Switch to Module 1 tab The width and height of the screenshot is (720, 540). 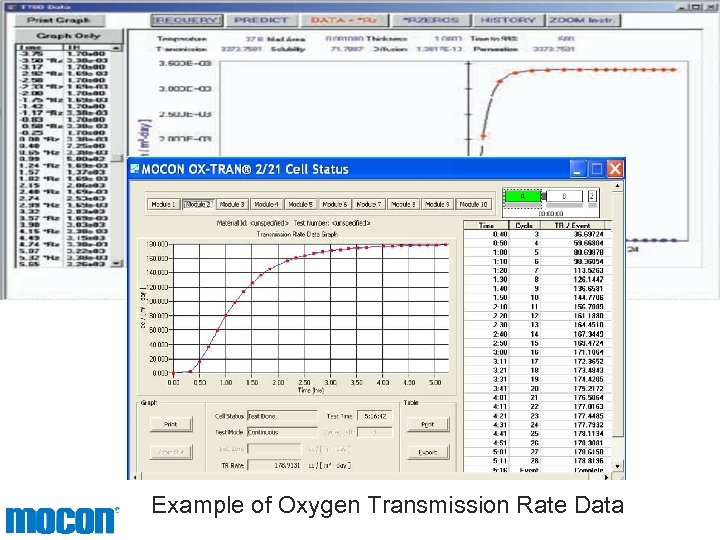coord(163,204)
